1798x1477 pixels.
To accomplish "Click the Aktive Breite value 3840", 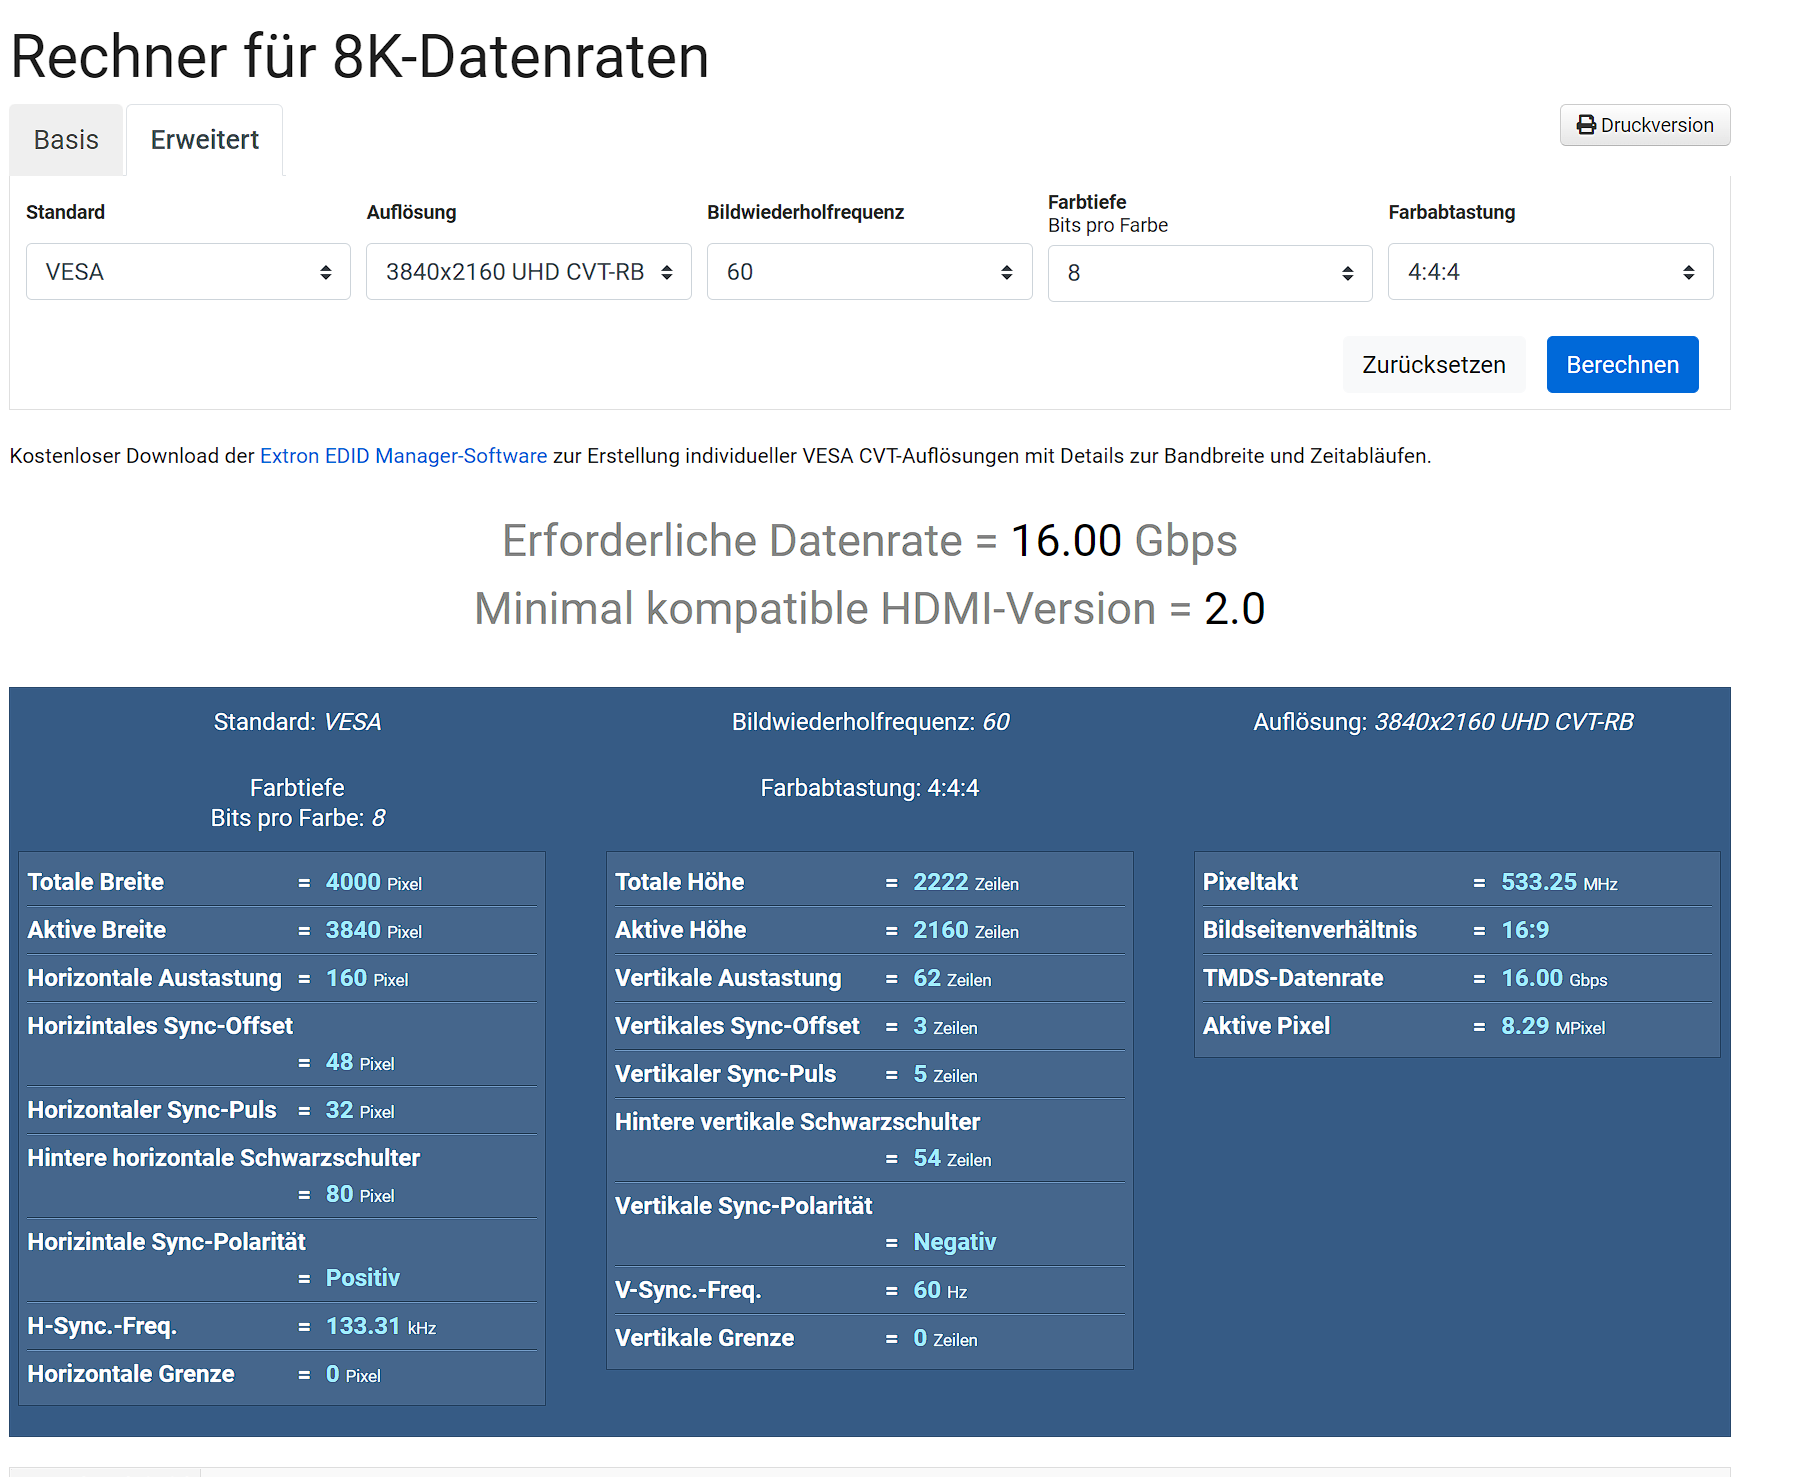I will point(353,930).
